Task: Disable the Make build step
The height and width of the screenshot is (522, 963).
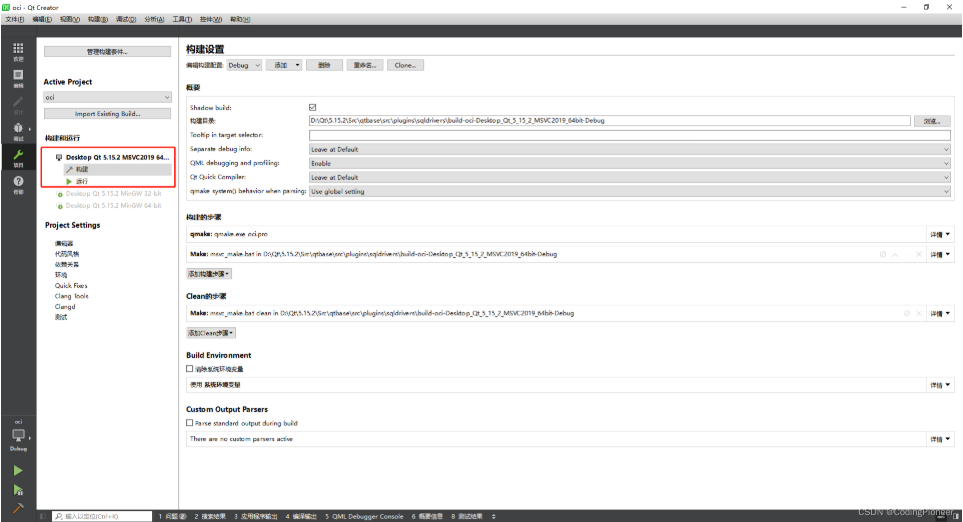Action: point(883,254)
